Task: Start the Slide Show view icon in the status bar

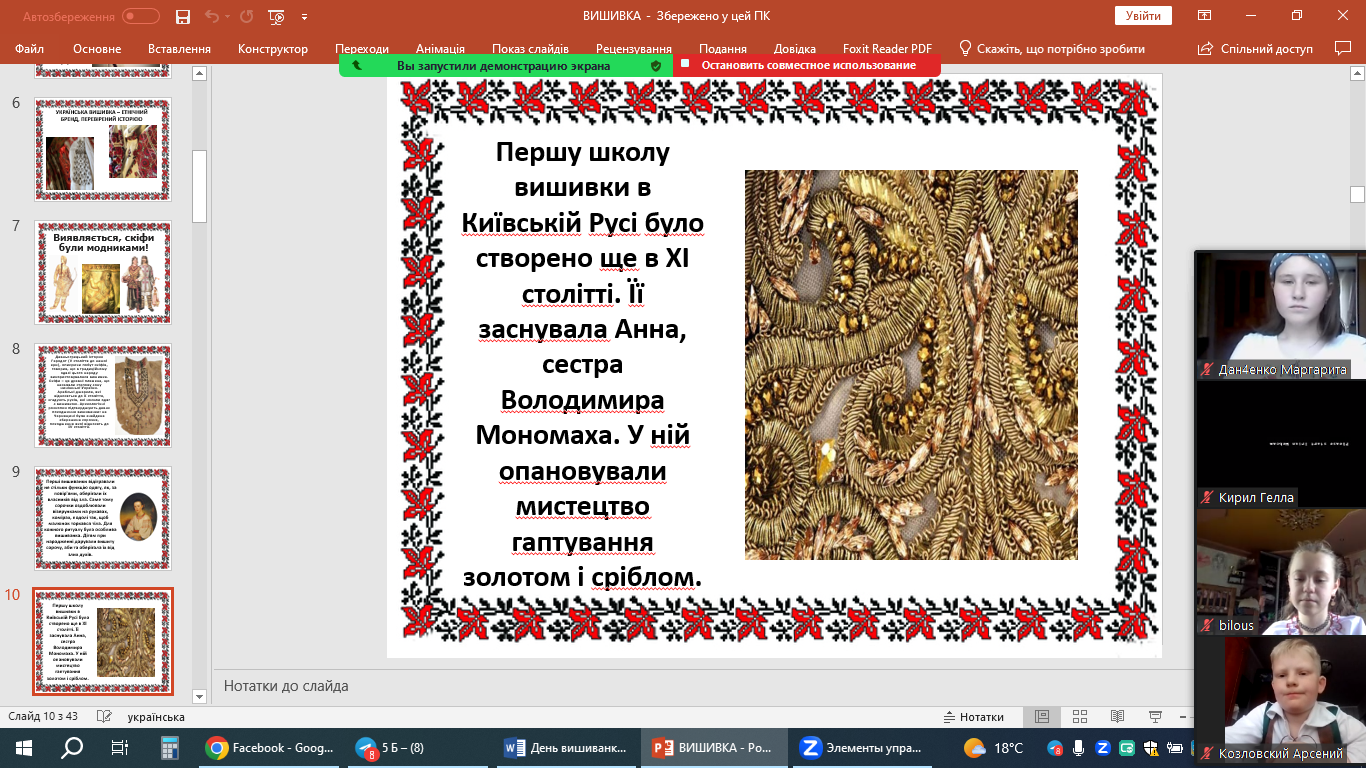Action: [1155, 717]
